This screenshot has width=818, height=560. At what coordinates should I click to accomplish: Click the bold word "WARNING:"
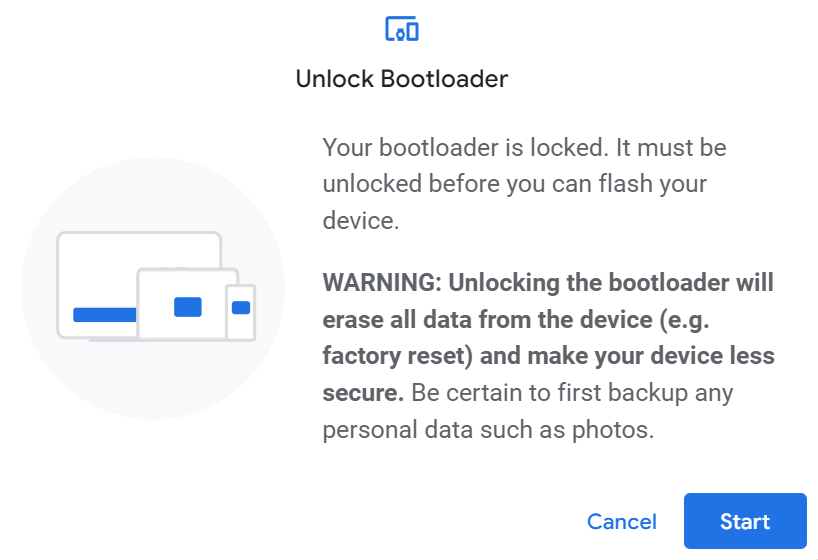[381, 281]
